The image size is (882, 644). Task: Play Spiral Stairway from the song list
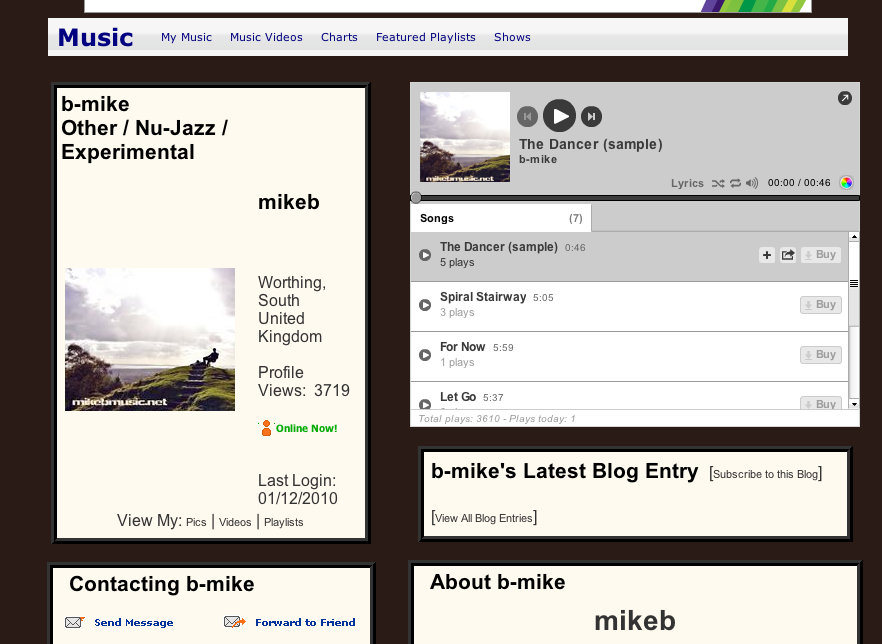point(425,305)
